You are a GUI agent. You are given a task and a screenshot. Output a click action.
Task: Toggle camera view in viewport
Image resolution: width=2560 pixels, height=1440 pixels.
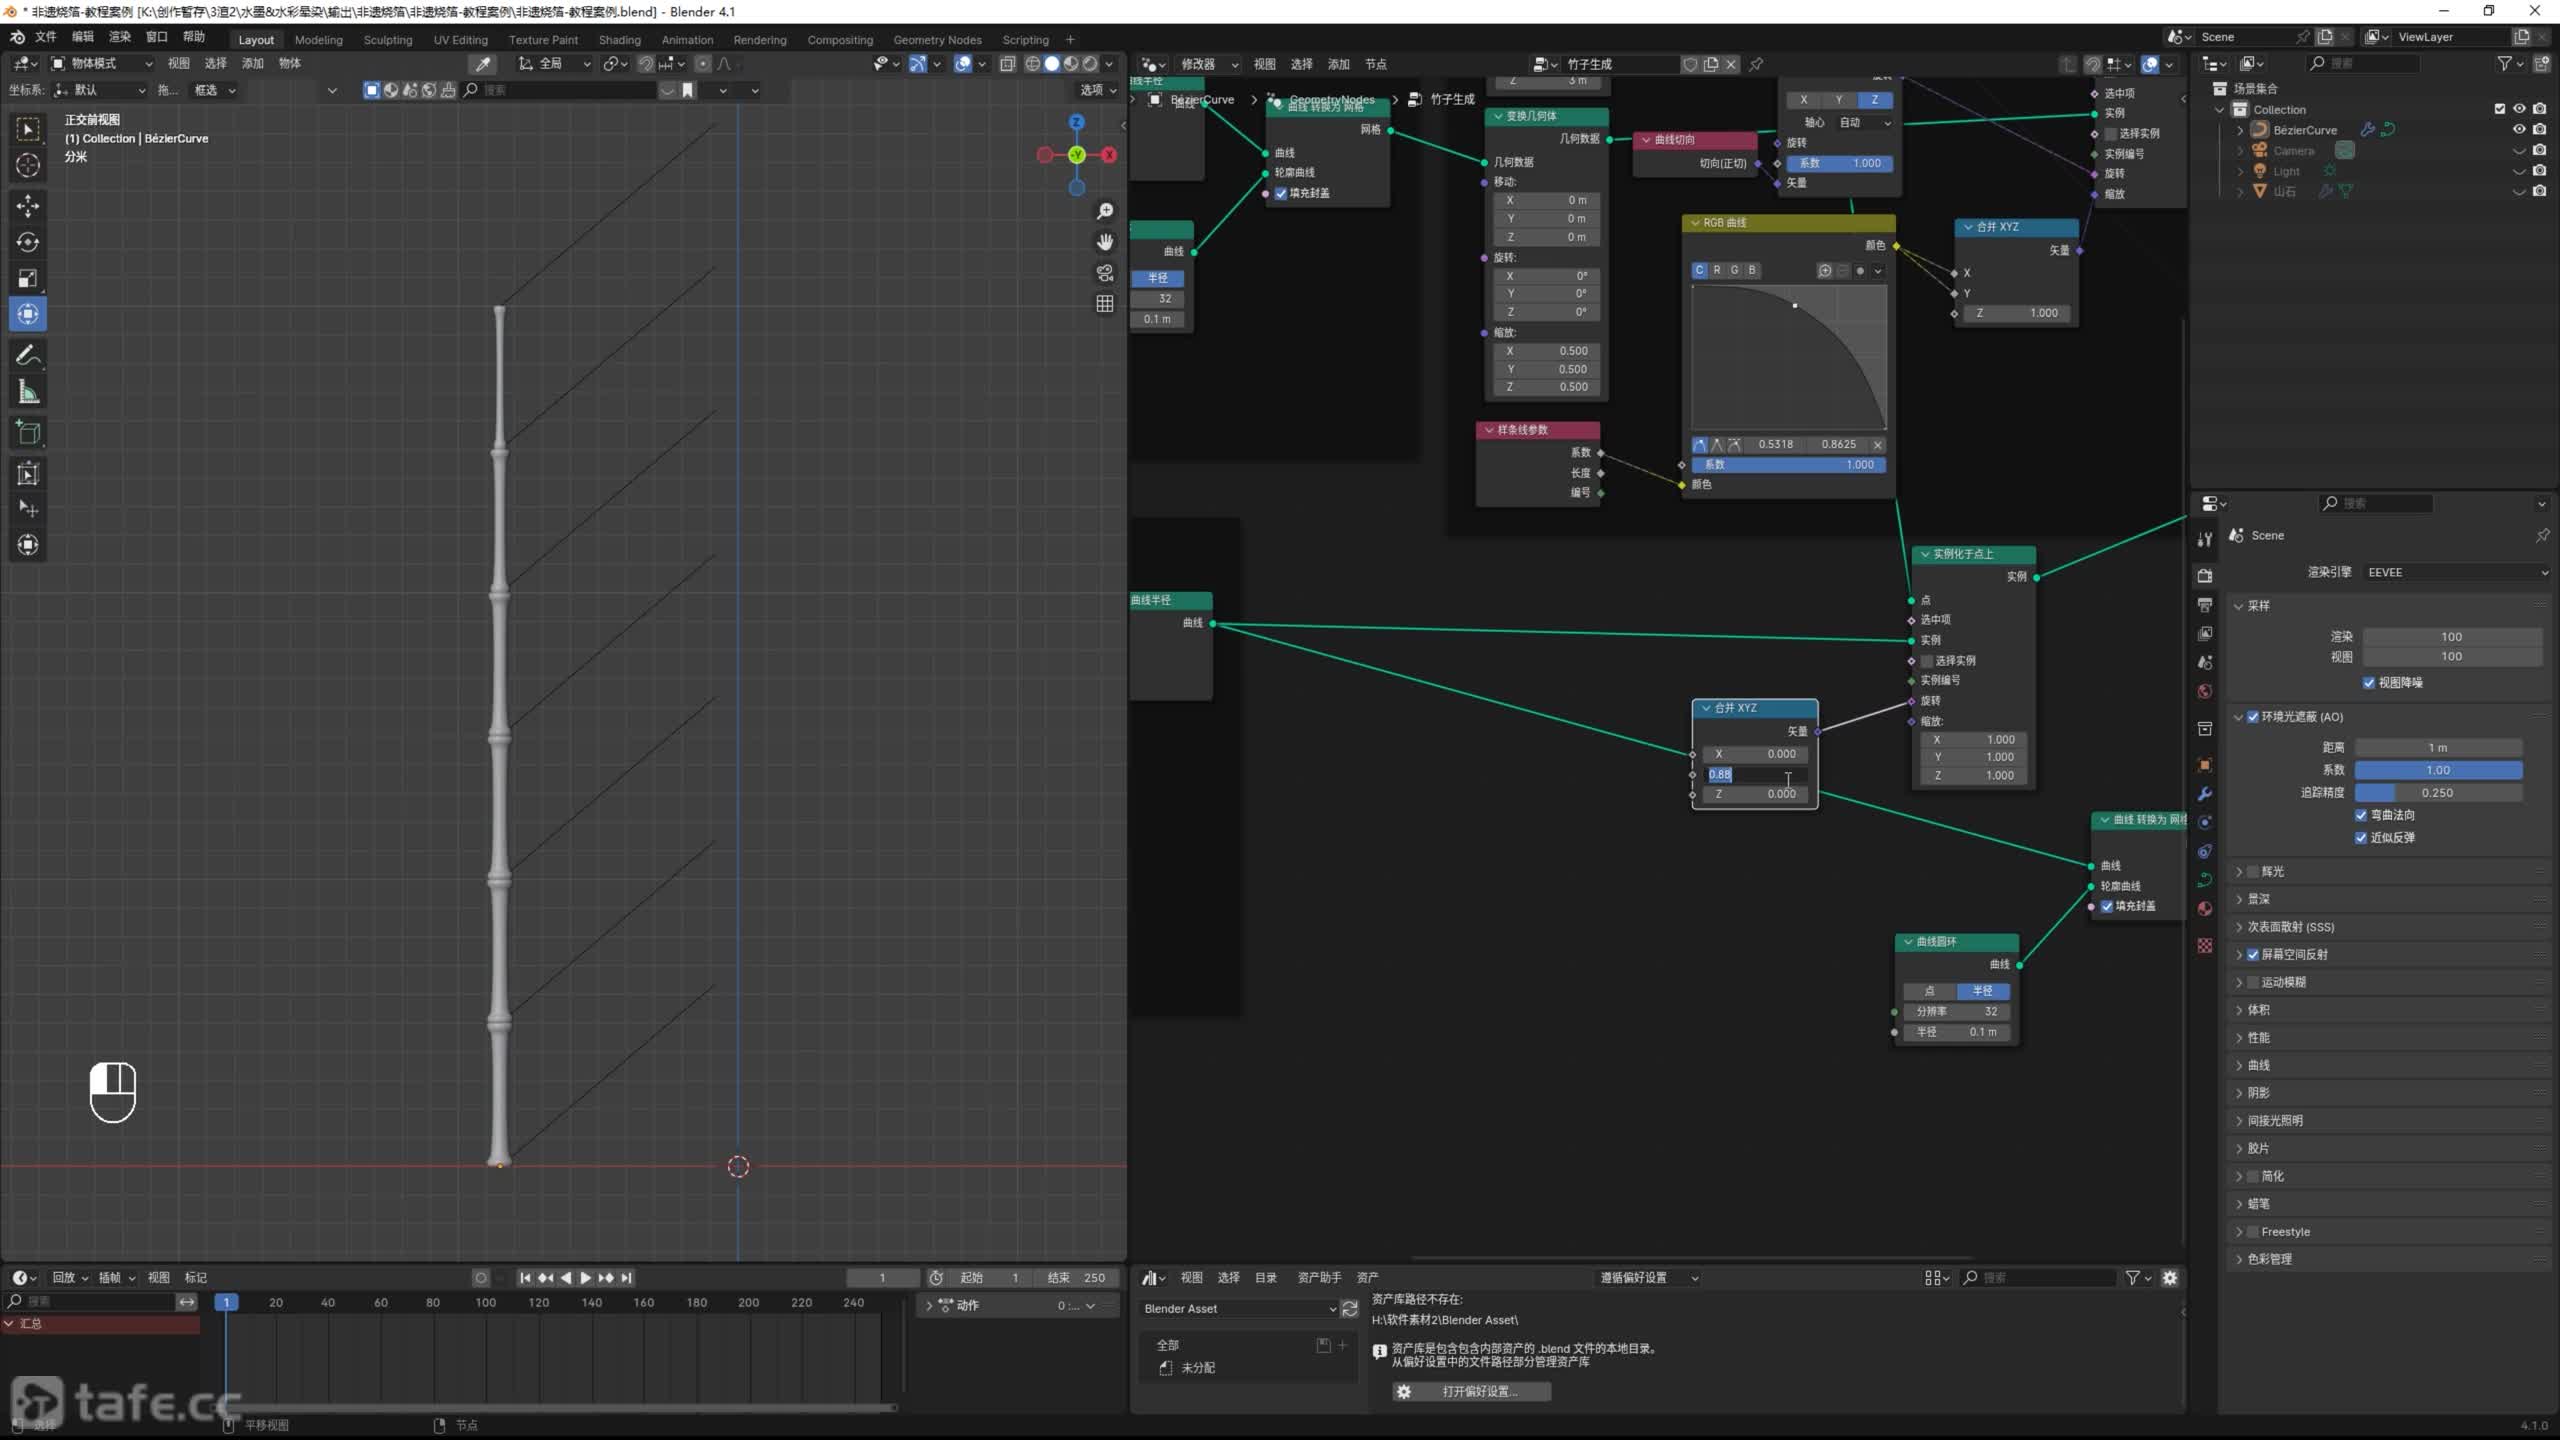coord(1105,273)
